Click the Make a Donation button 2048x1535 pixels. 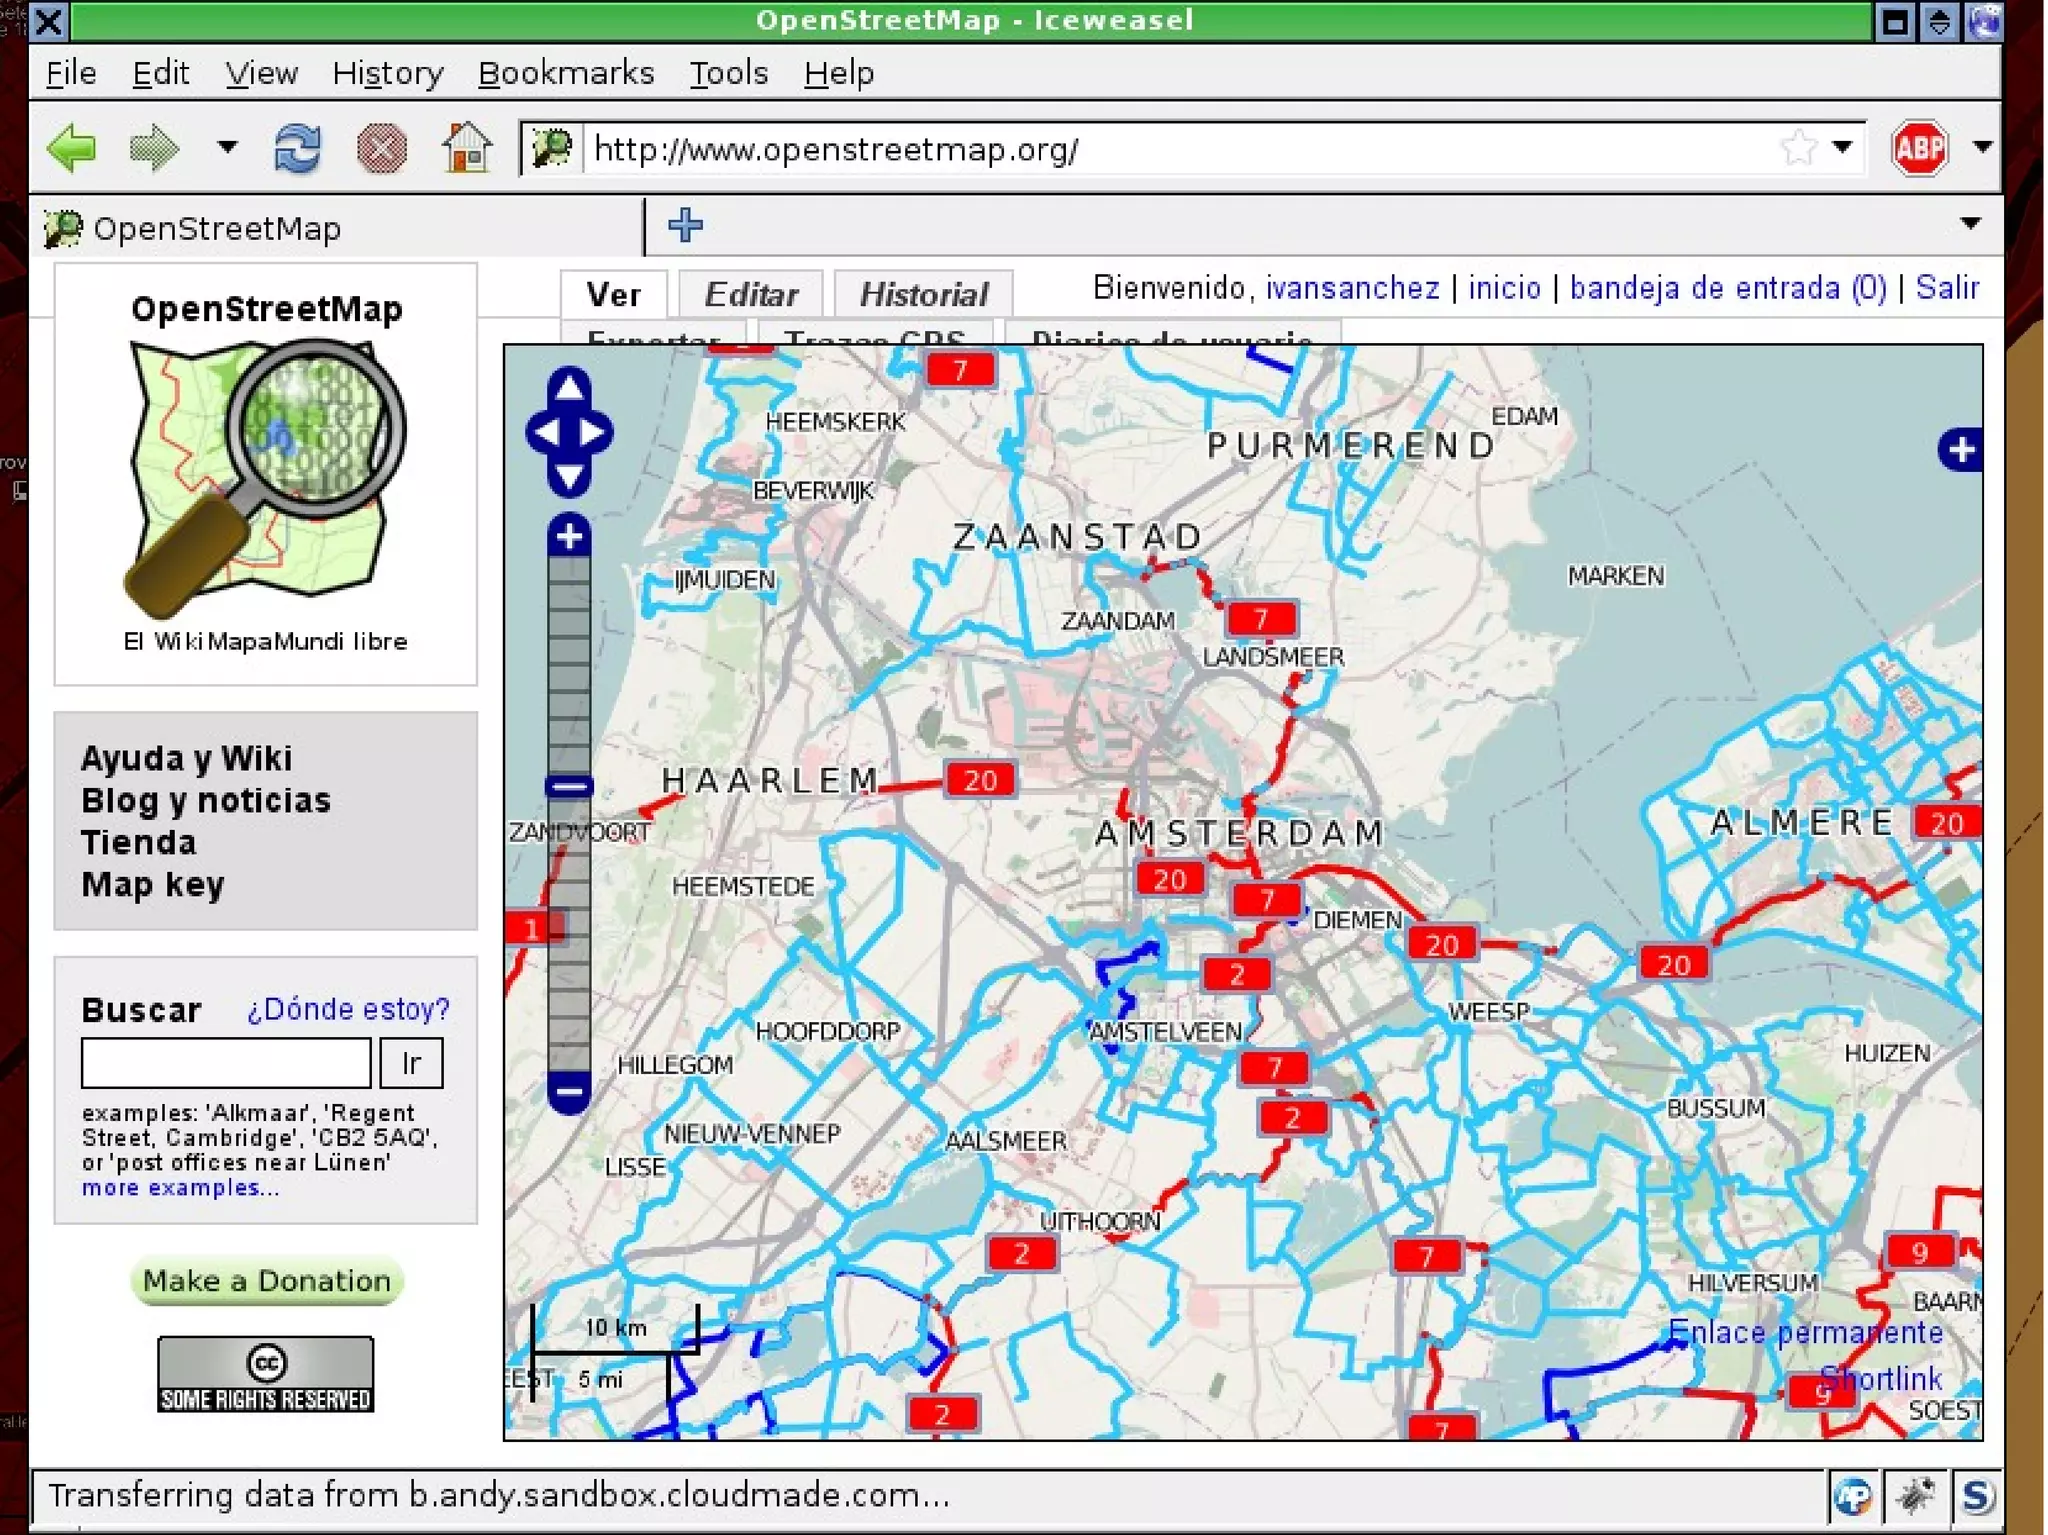point(266,1281)
